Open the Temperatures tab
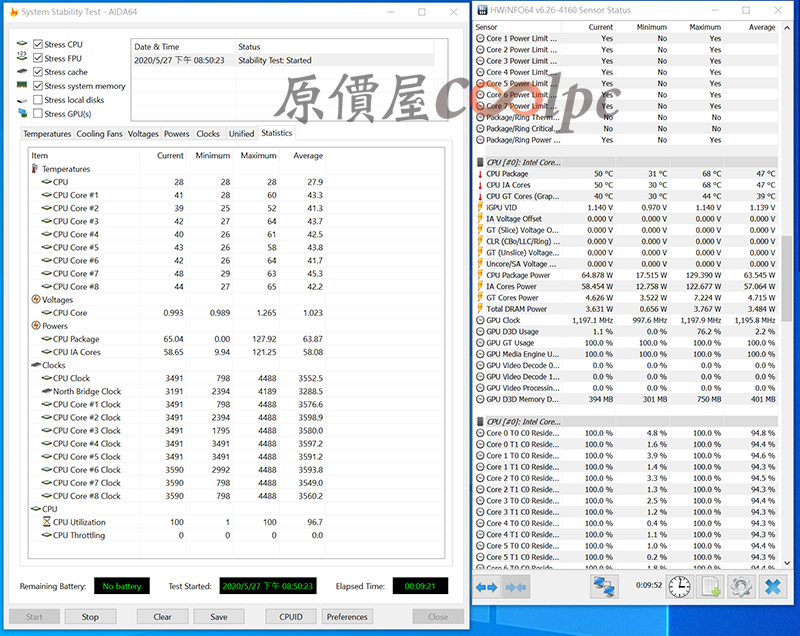The image size is (800, 636). (x=47, y=134)
